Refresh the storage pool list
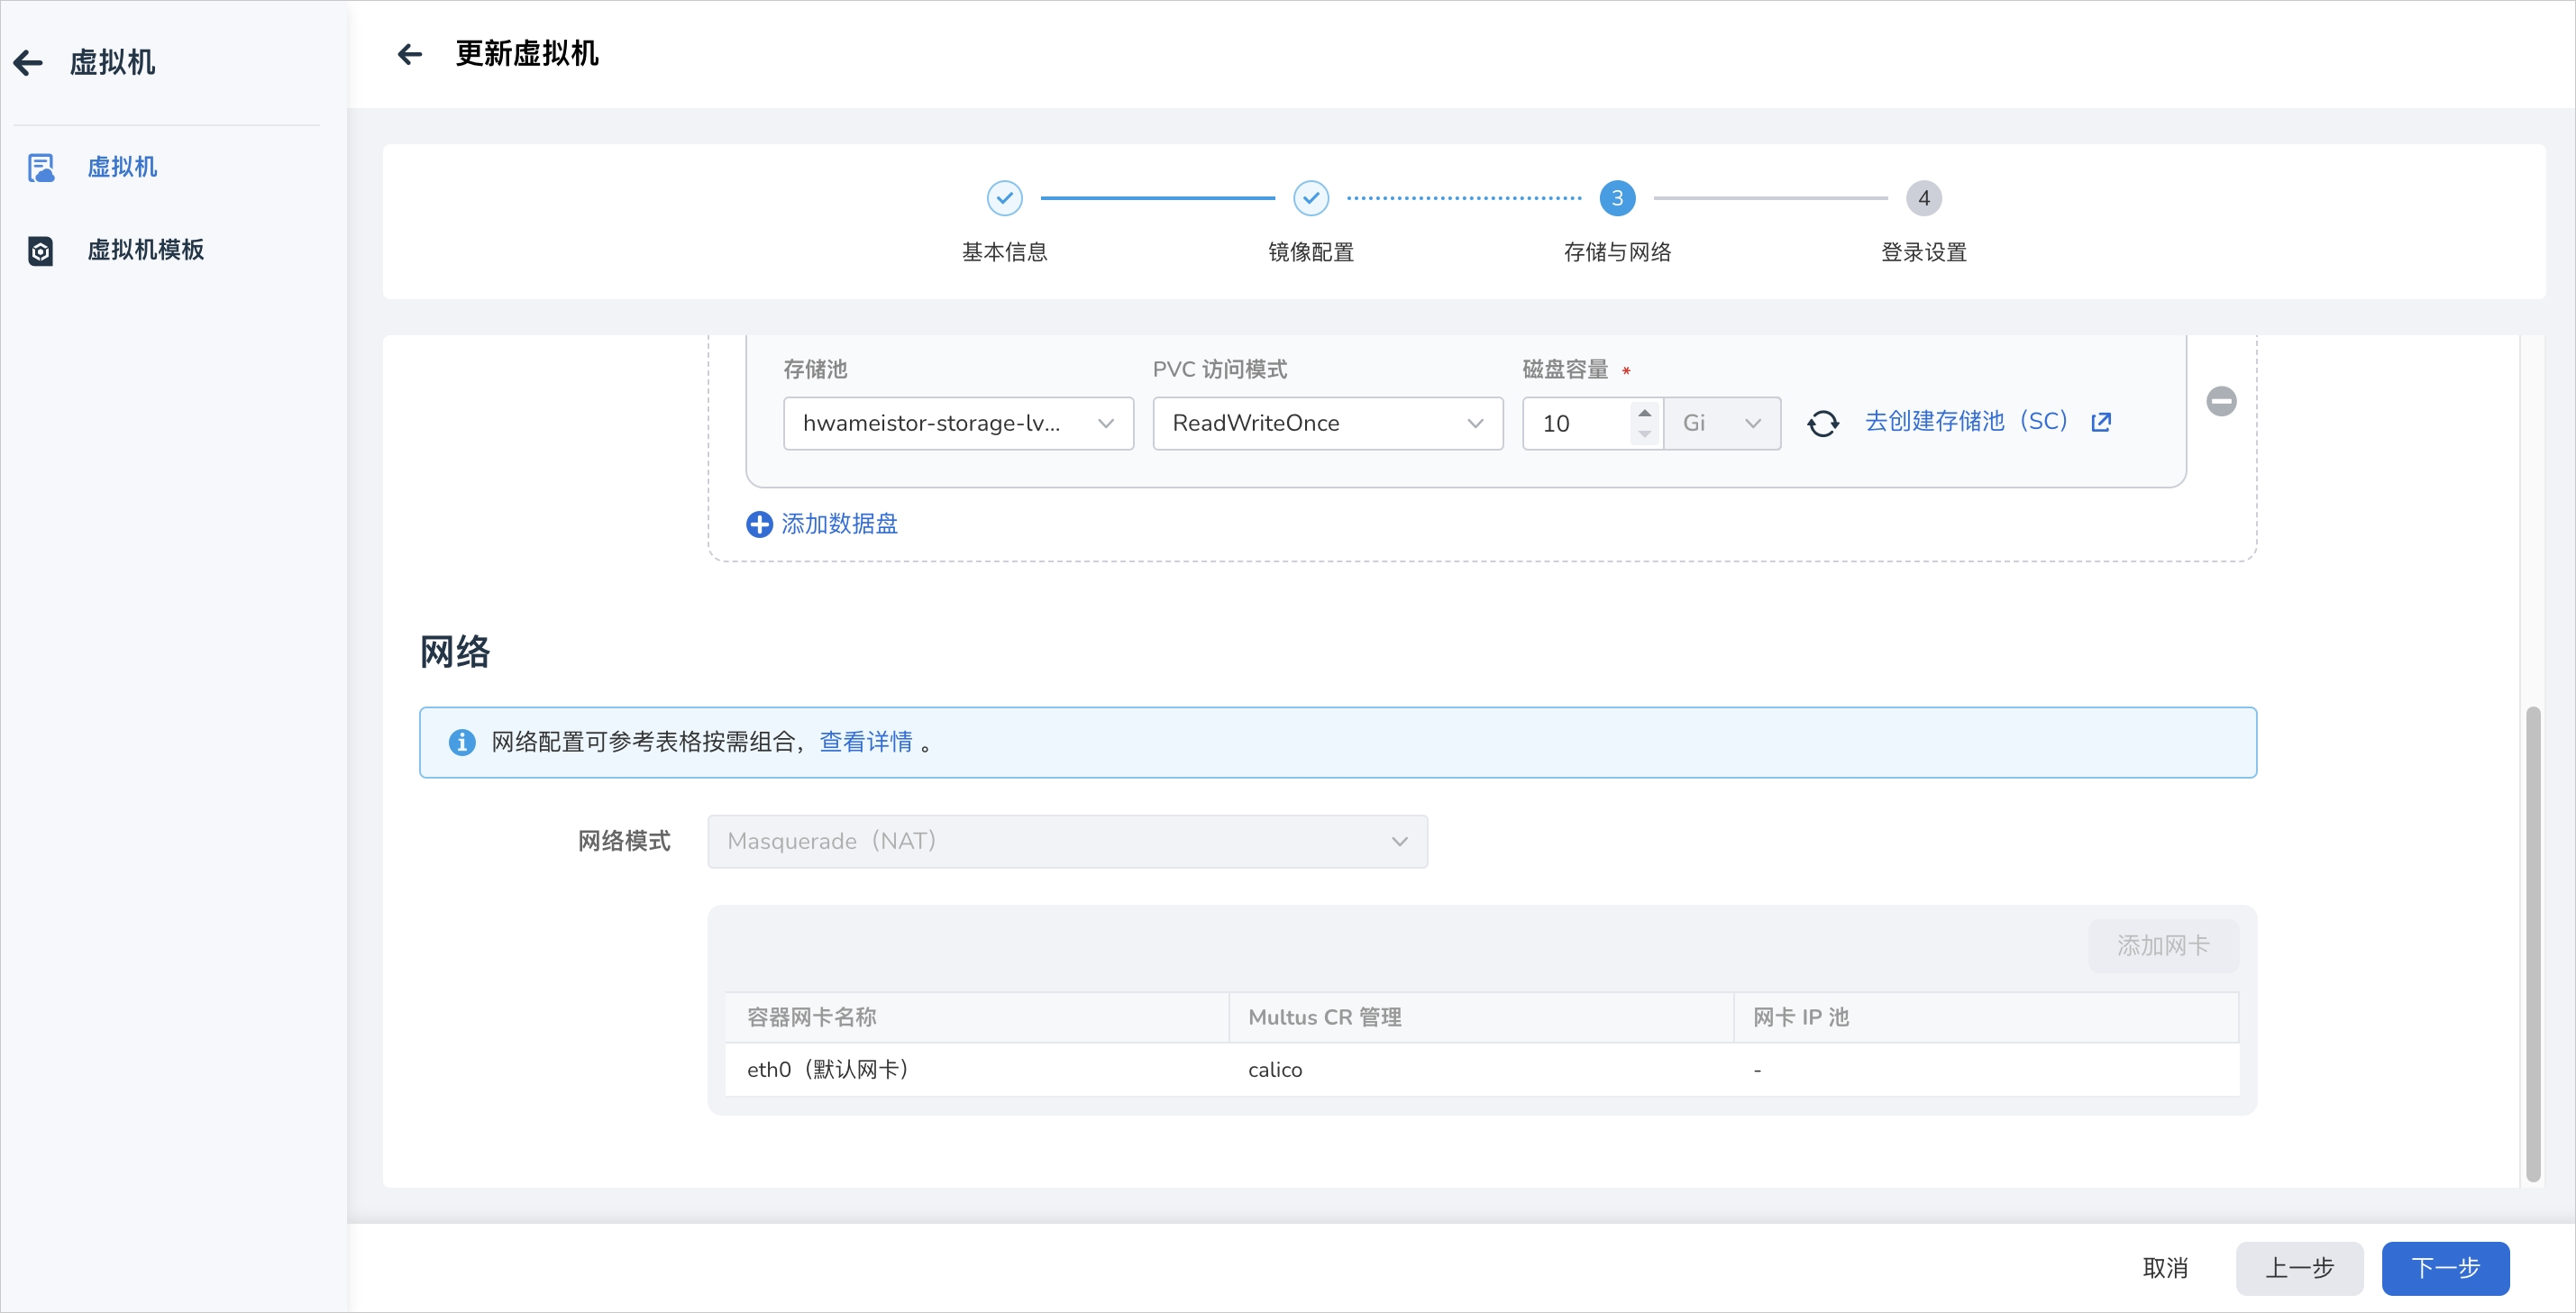This screenshot has height=1313, width=2576. [1822, 423]
